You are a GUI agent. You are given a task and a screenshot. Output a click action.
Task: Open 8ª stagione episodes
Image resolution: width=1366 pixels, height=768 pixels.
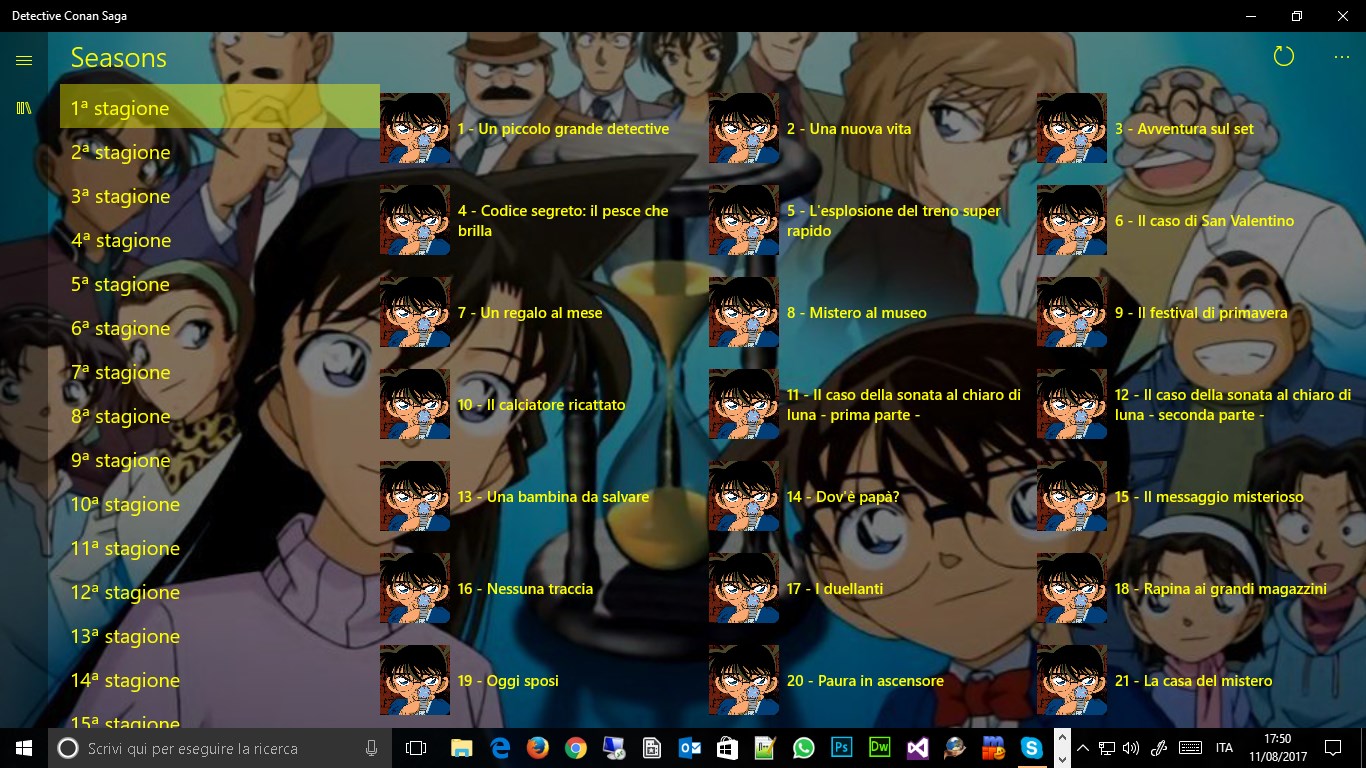coord(220,416)
